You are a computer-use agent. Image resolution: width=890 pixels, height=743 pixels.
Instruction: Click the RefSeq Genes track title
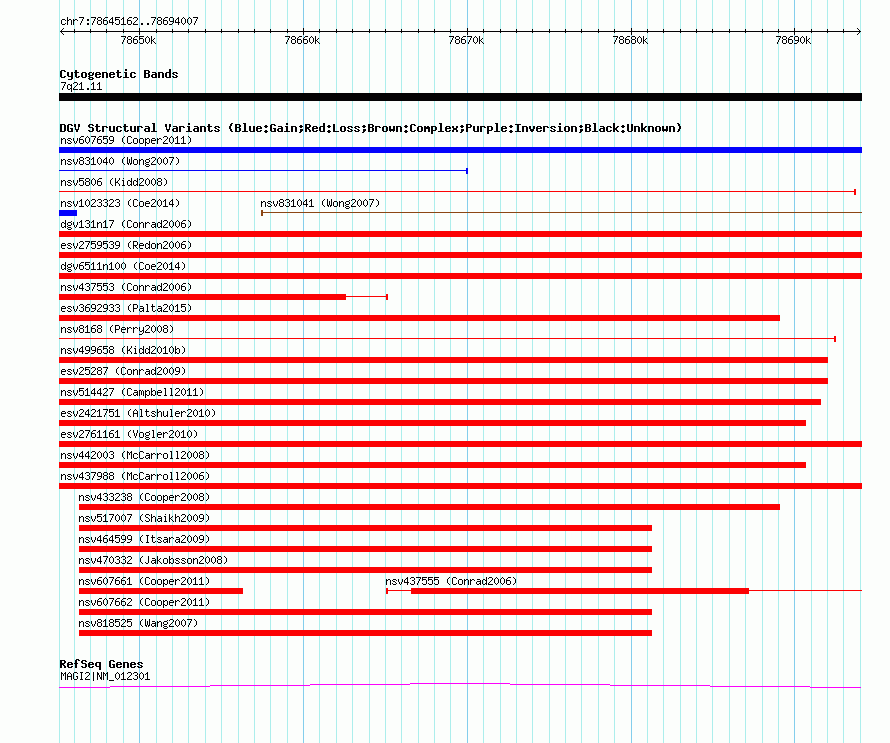click(101, 664)
